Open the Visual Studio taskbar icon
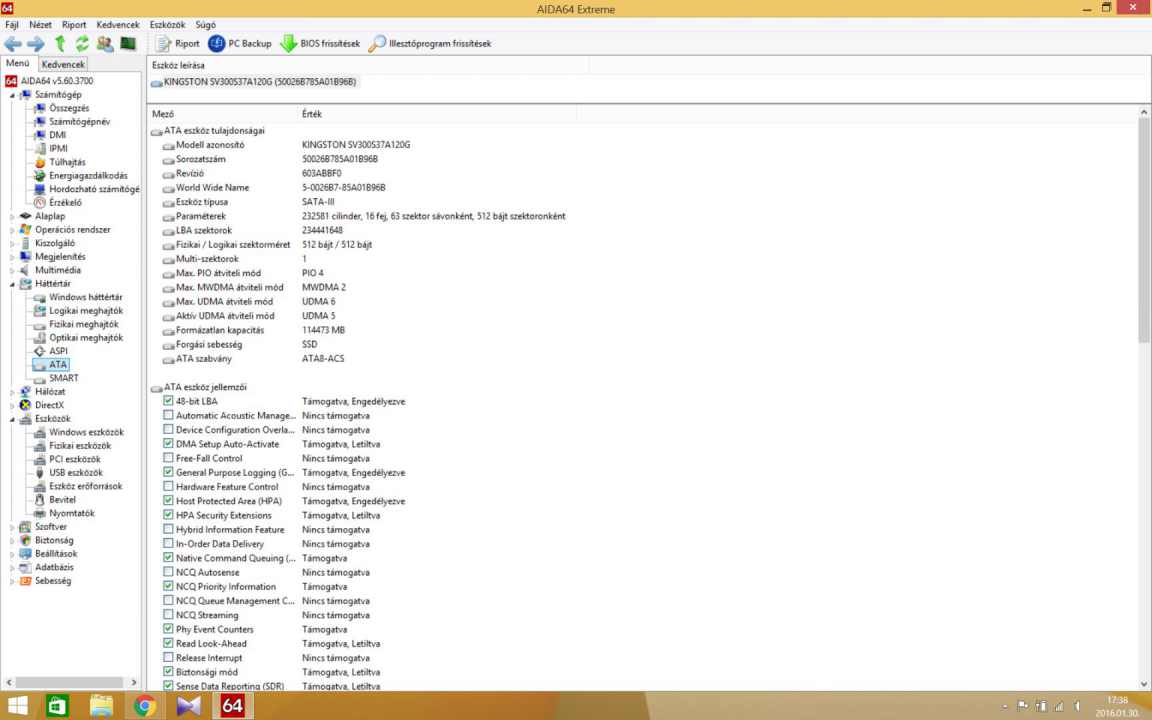The height and width of the screenshot is (720, 1152). click(189, 706)
